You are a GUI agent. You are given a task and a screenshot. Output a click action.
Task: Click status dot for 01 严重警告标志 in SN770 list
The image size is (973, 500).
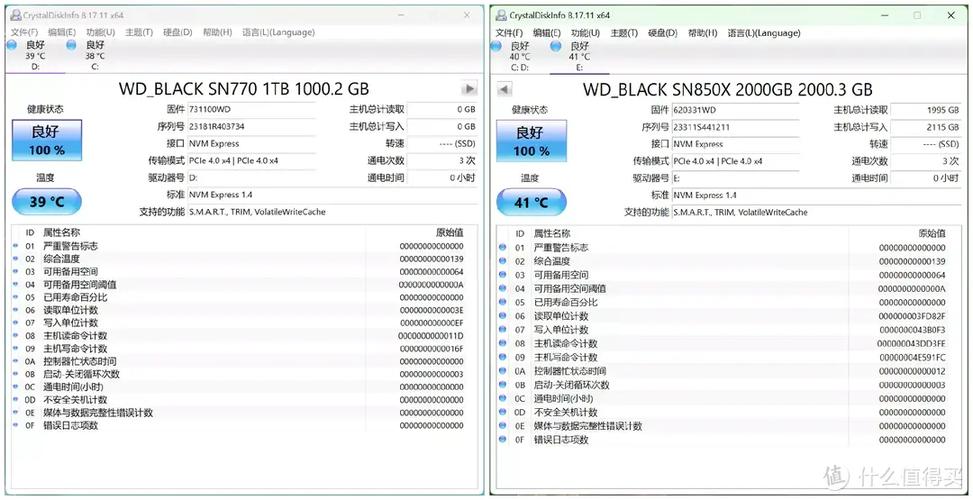point(16,246)
